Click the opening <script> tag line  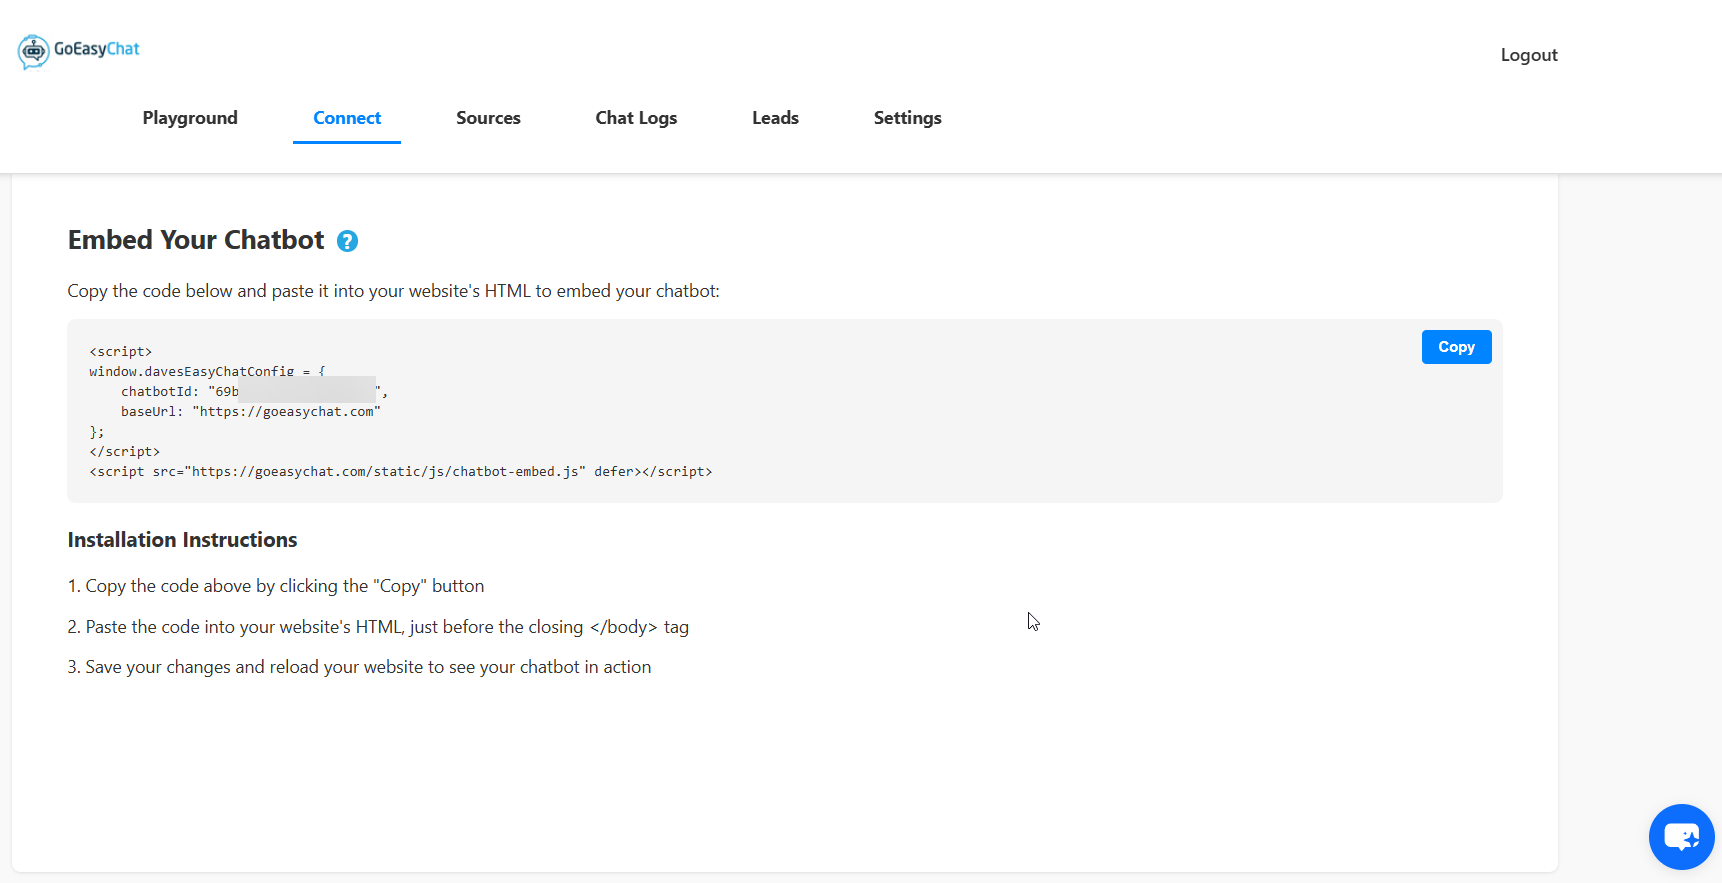click(x=121, y=351)
